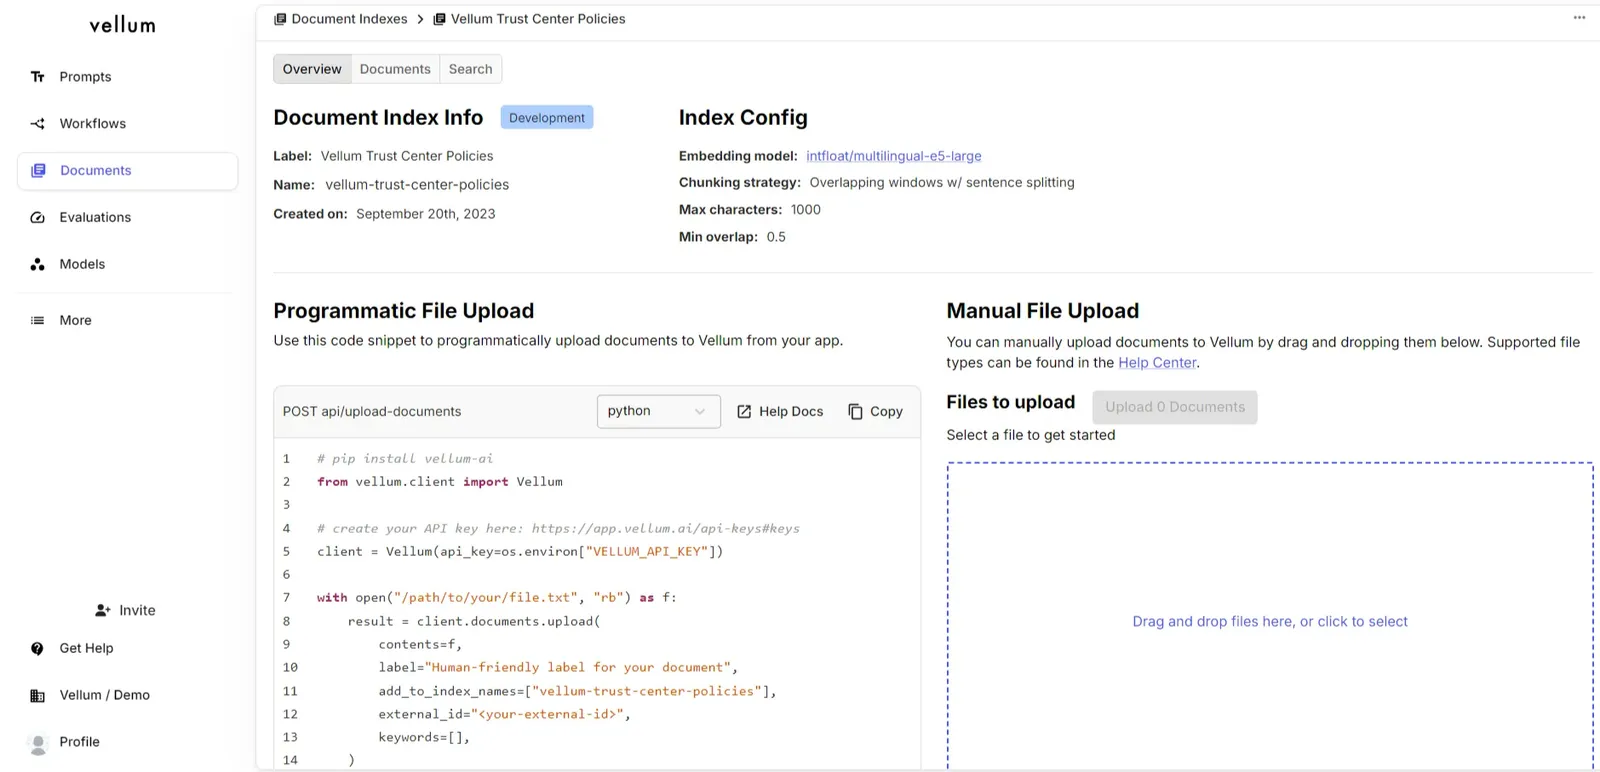Click the Min overlap value 0.5
1600x772 pixels.
(x=776, y=237)
